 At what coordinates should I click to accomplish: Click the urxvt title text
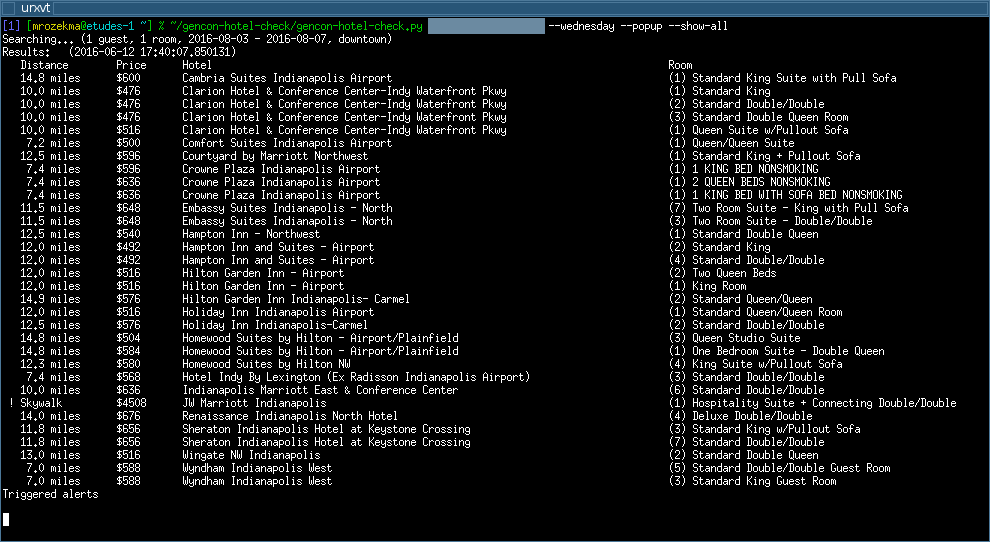coord(35,8)
